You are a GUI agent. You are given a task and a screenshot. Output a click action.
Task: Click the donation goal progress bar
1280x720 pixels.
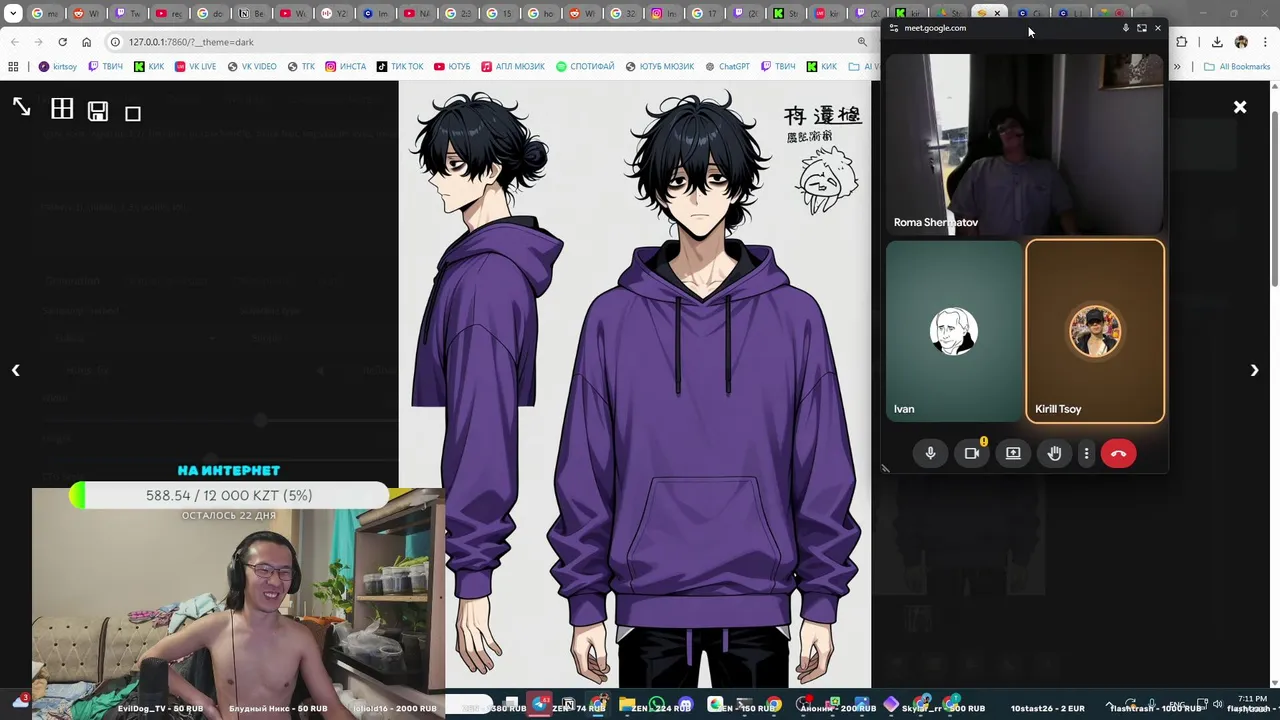pyautogui.click(x=228, y=496)
